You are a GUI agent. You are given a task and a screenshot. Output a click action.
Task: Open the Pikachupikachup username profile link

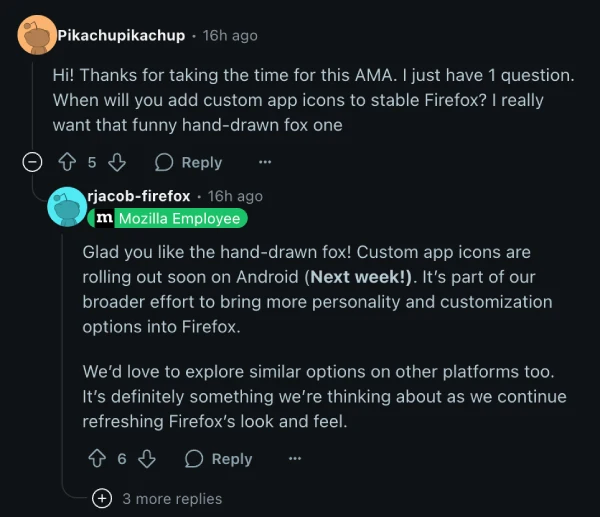121,35
